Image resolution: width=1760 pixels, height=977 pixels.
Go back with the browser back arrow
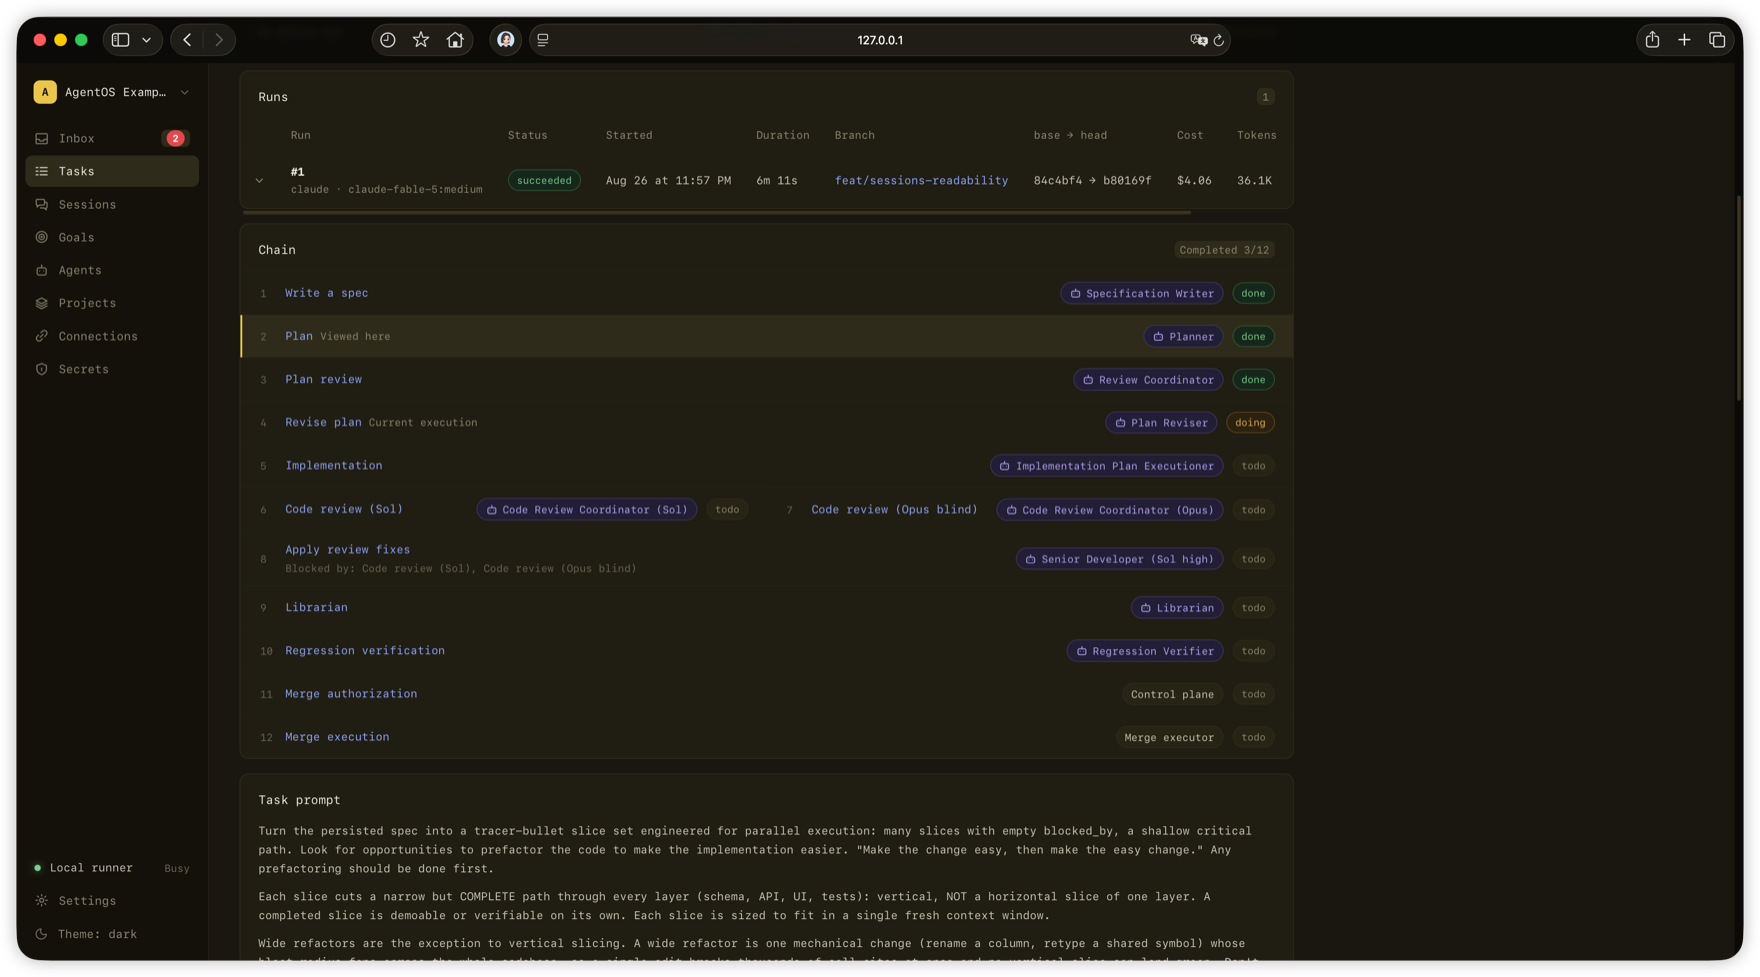point(187,40)
